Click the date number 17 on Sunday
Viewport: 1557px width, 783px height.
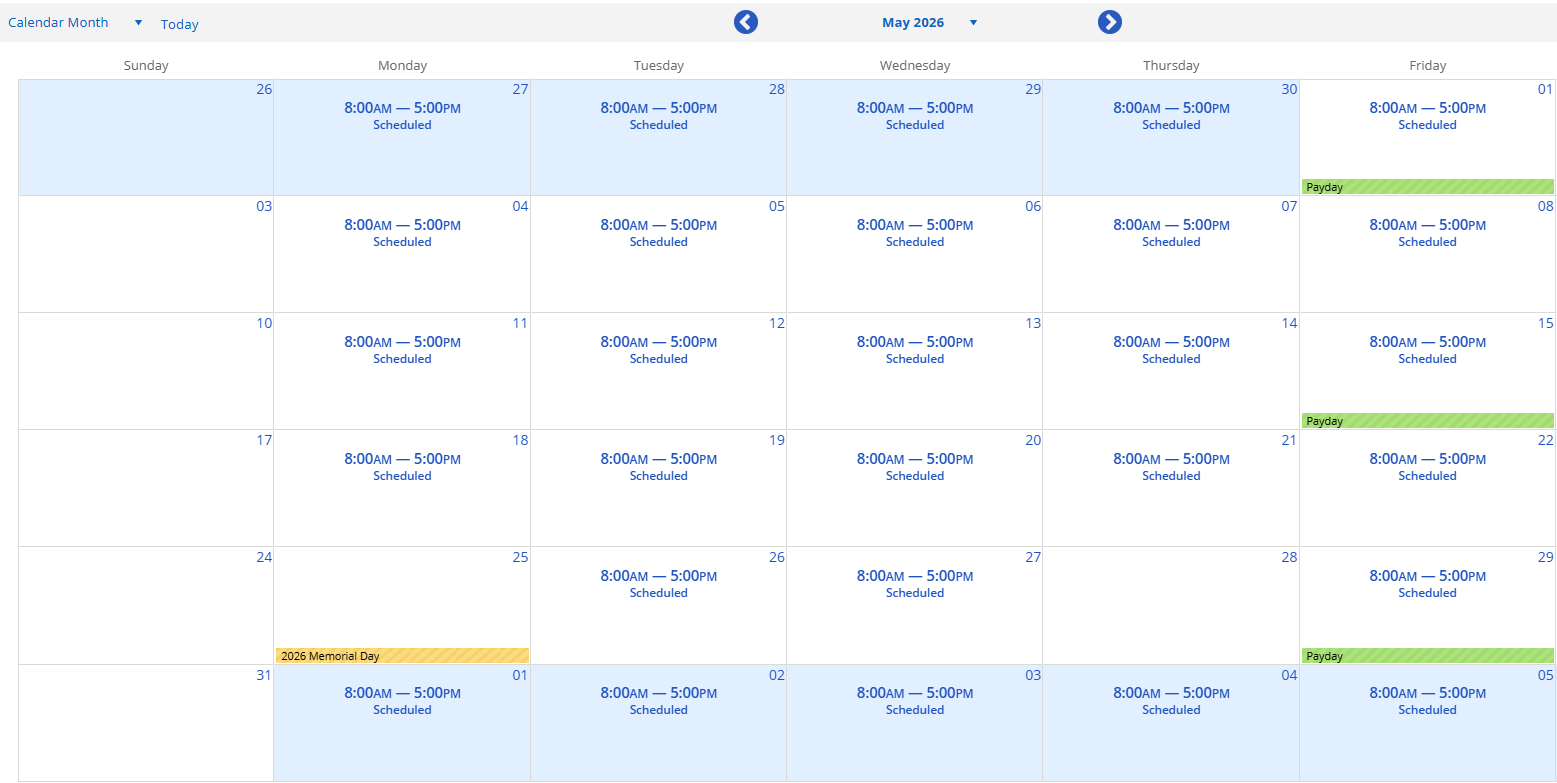pyautogui.click(x=264, y=440)
